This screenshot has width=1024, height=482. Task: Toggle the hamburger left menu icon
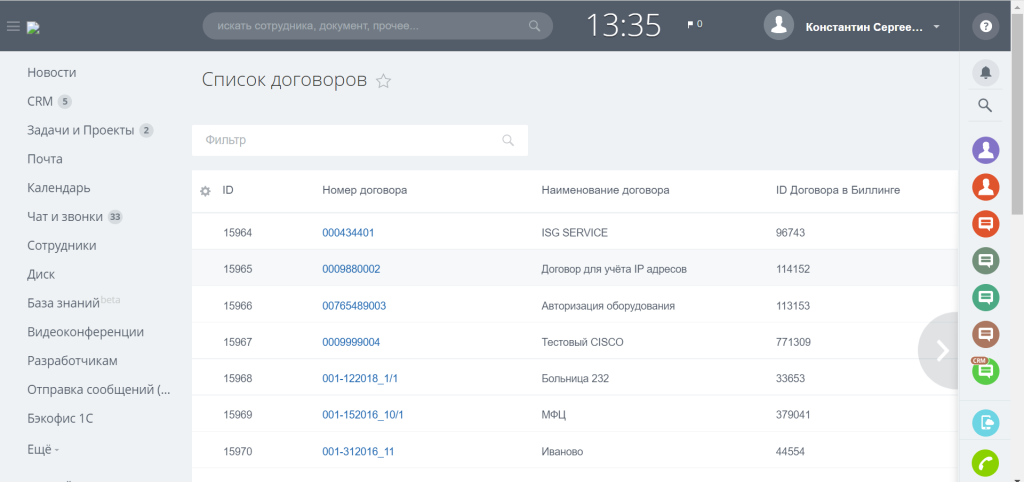pos(13,27)
